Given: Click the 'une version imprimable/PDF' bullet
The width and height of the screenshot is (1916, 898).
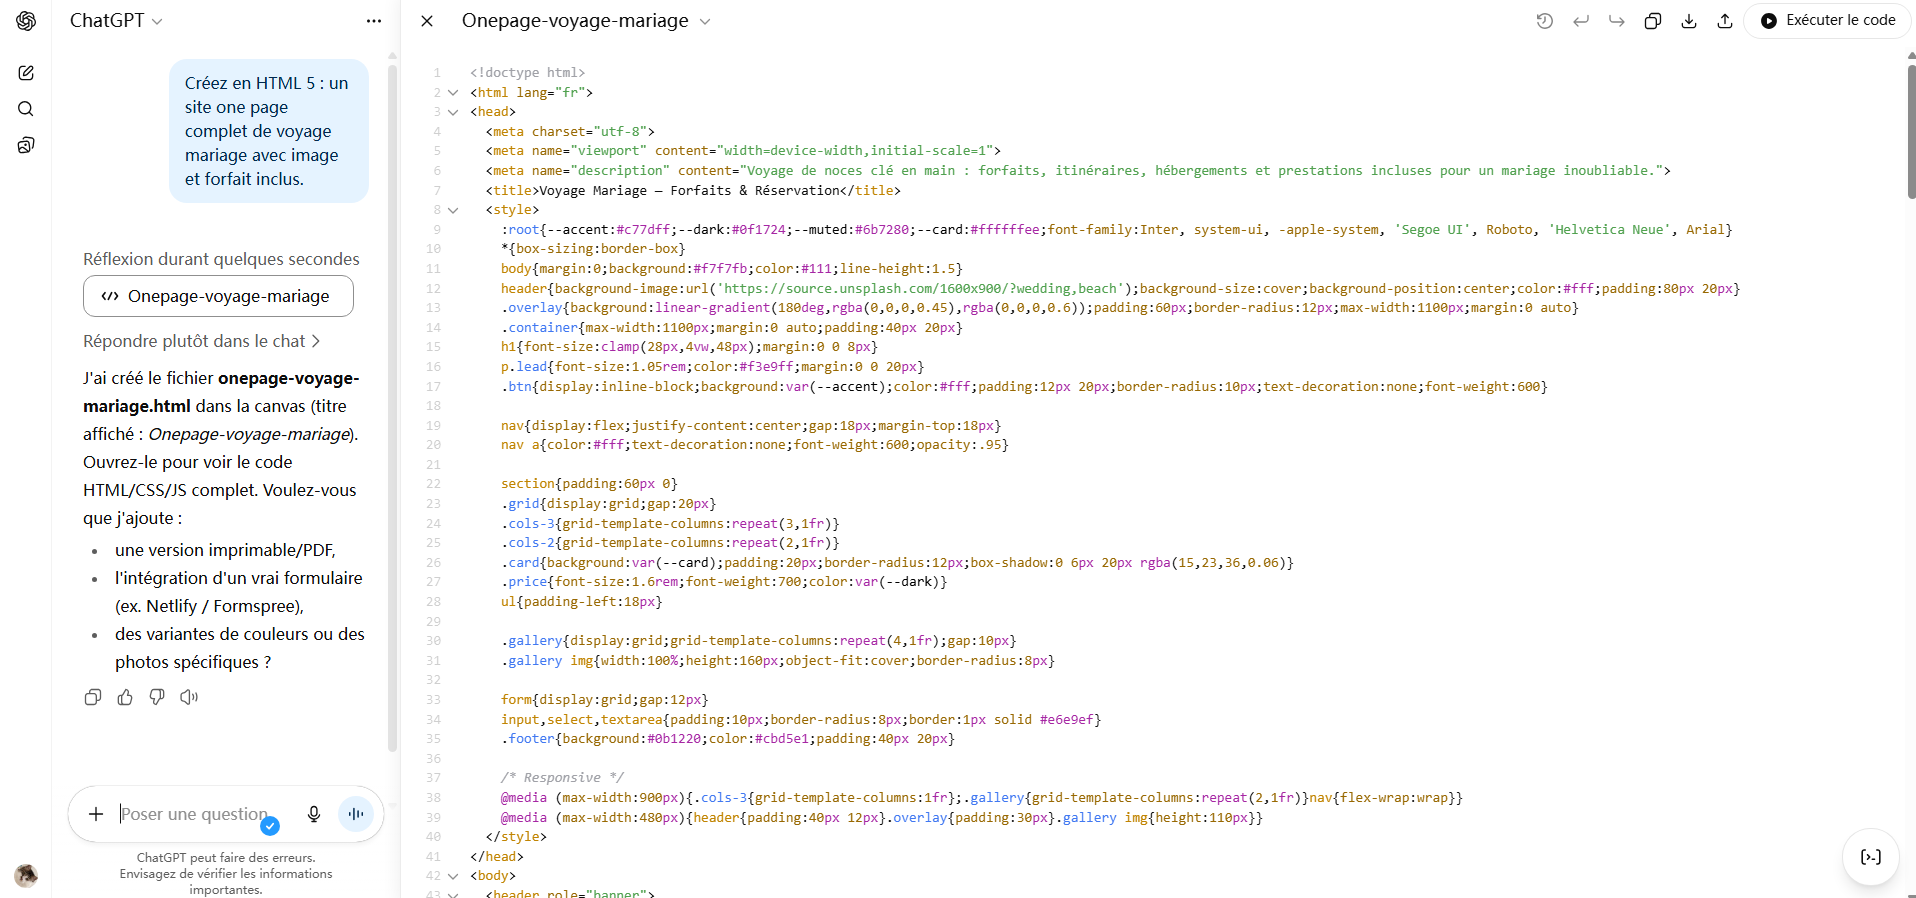Looking at the screenshot, I should (225, 550).
